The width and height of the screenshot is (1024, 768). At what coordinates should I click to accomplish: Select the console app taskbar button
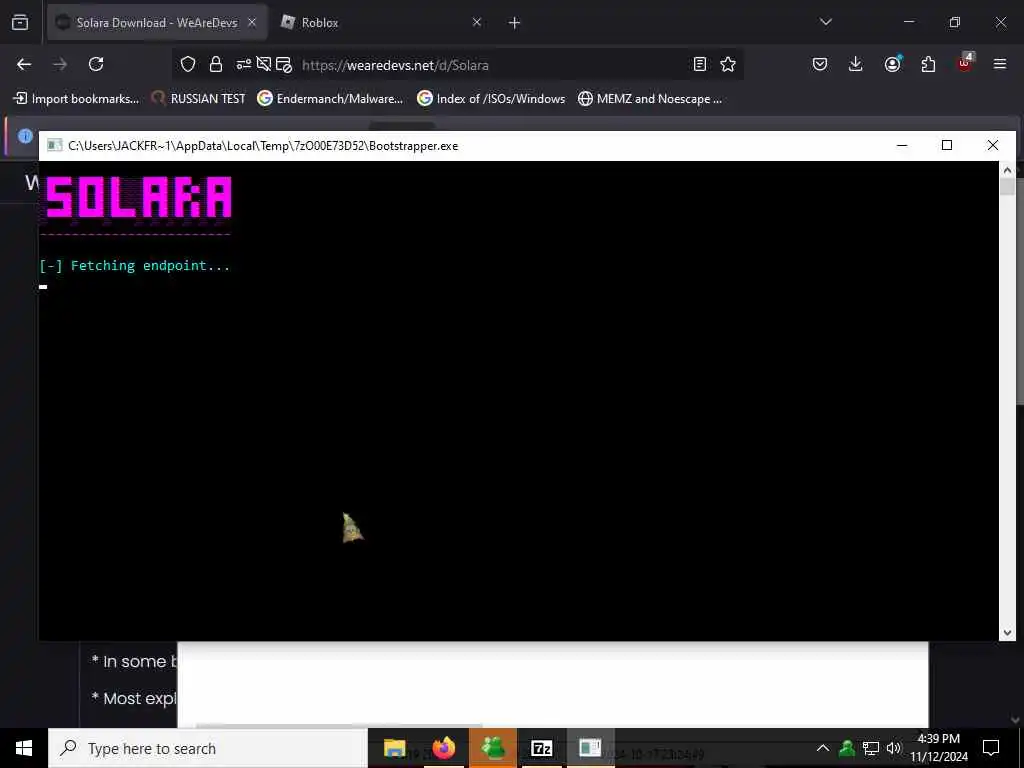point(590,748)
